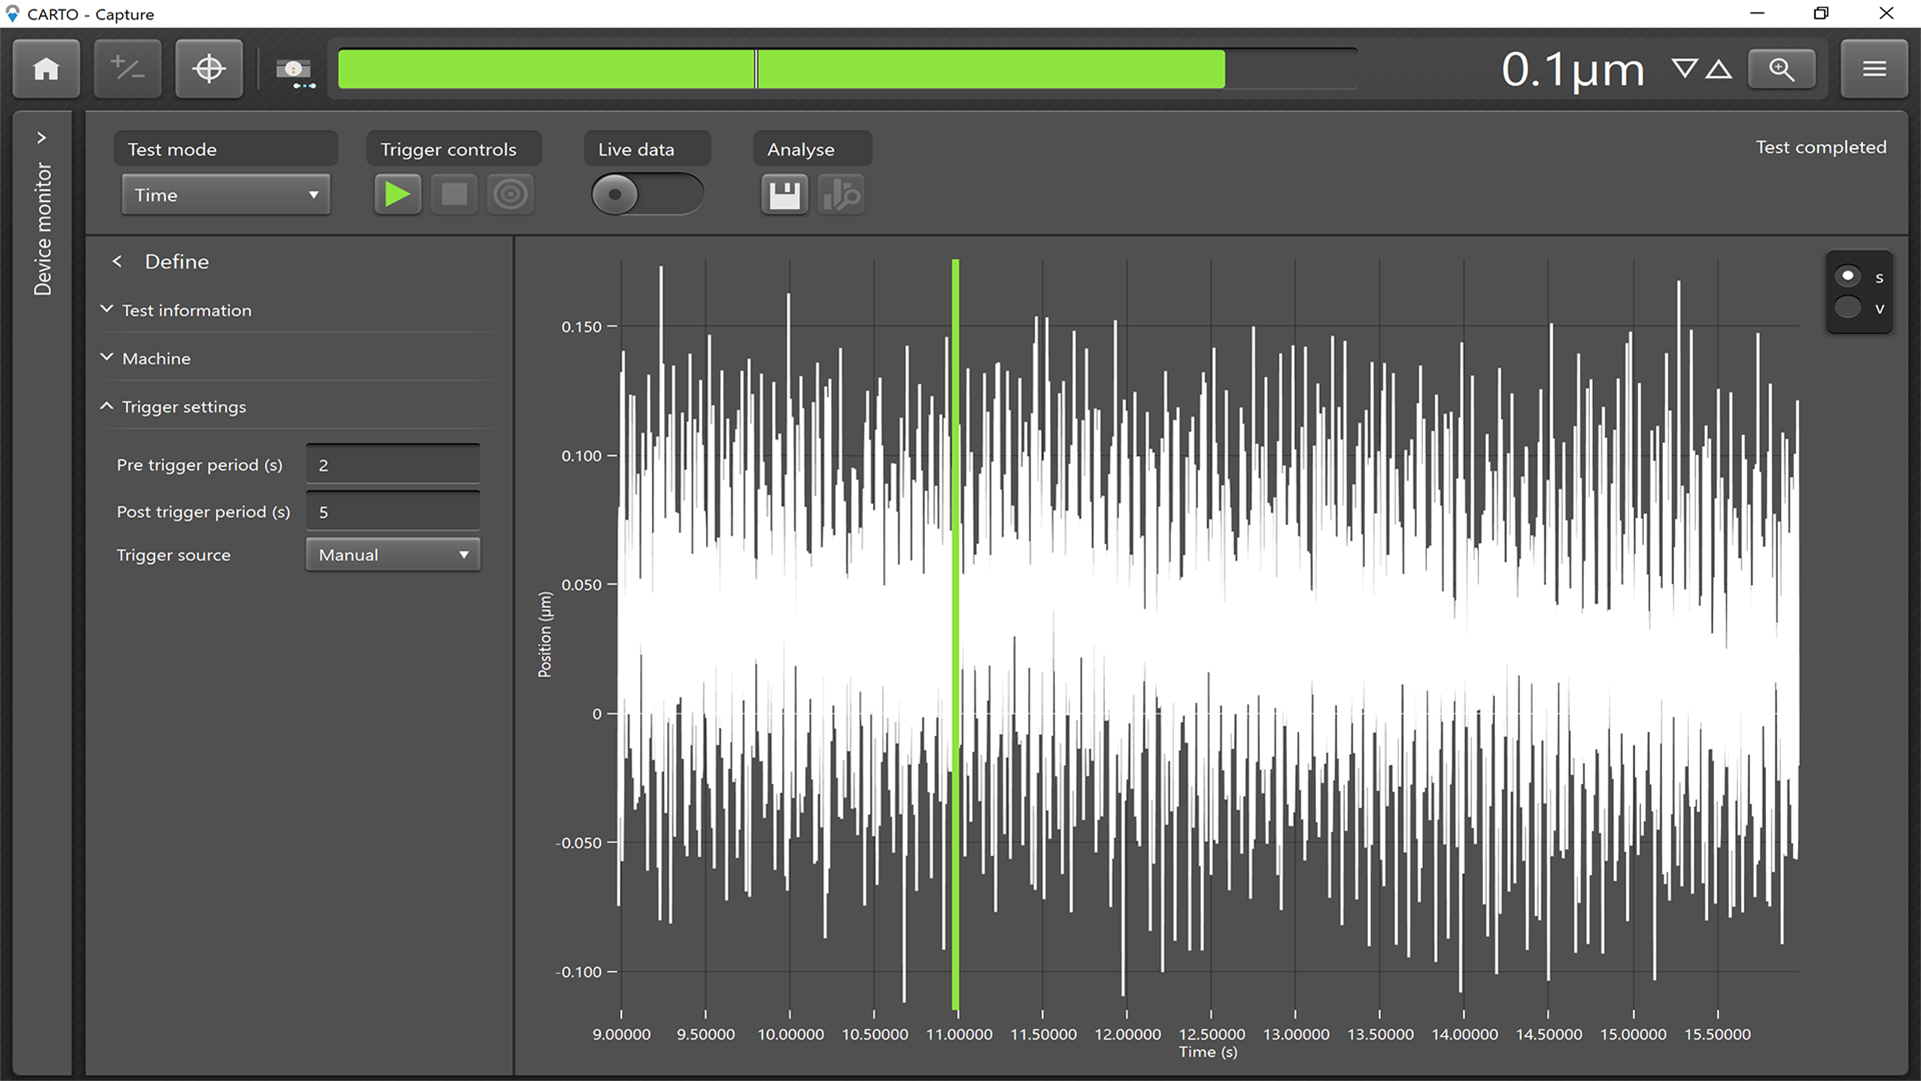Click the plus/minus sign toggle icon
Image resolution: width=1921 pixels, height=1081 pixels.
tap(127, 69)
